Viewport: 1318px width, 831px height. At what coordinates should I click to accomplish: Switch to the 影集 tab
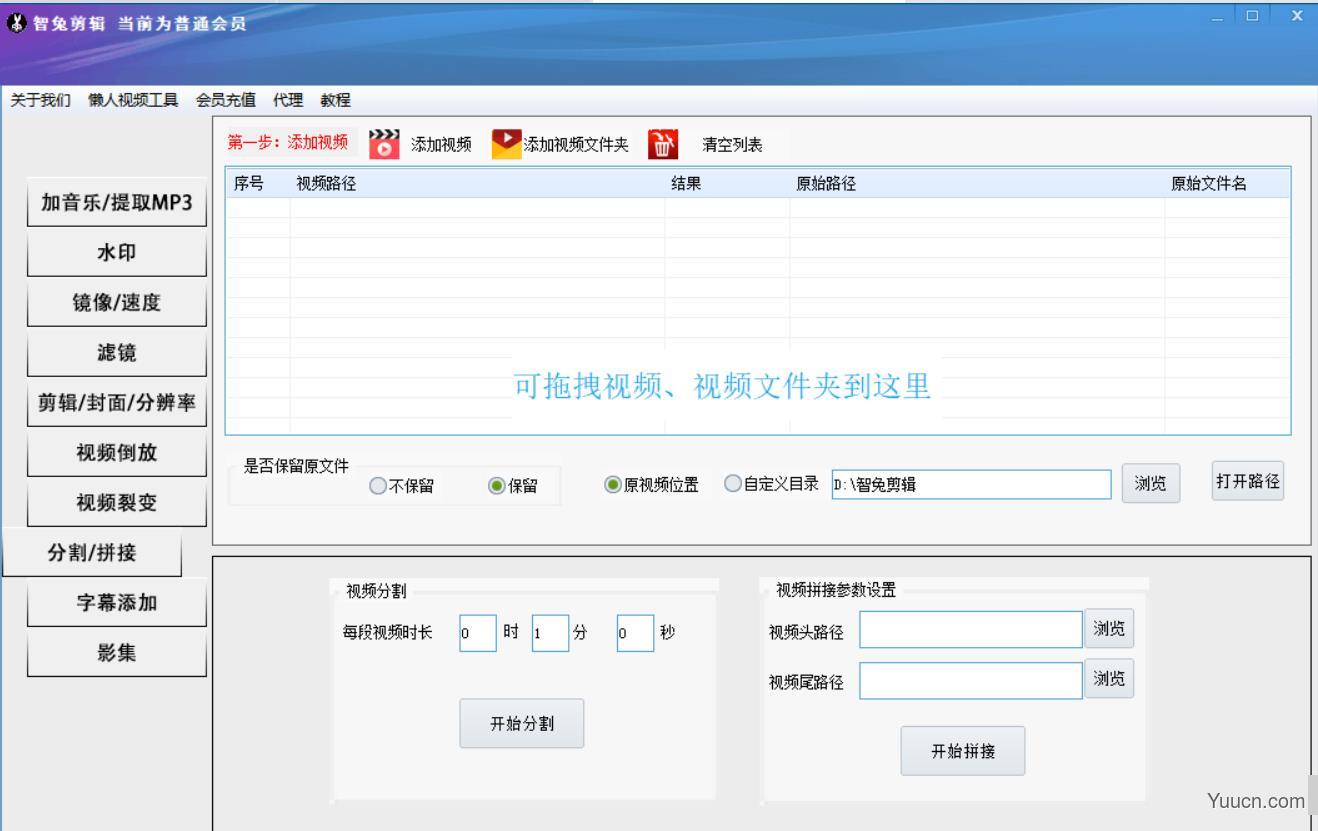[116, 653]
